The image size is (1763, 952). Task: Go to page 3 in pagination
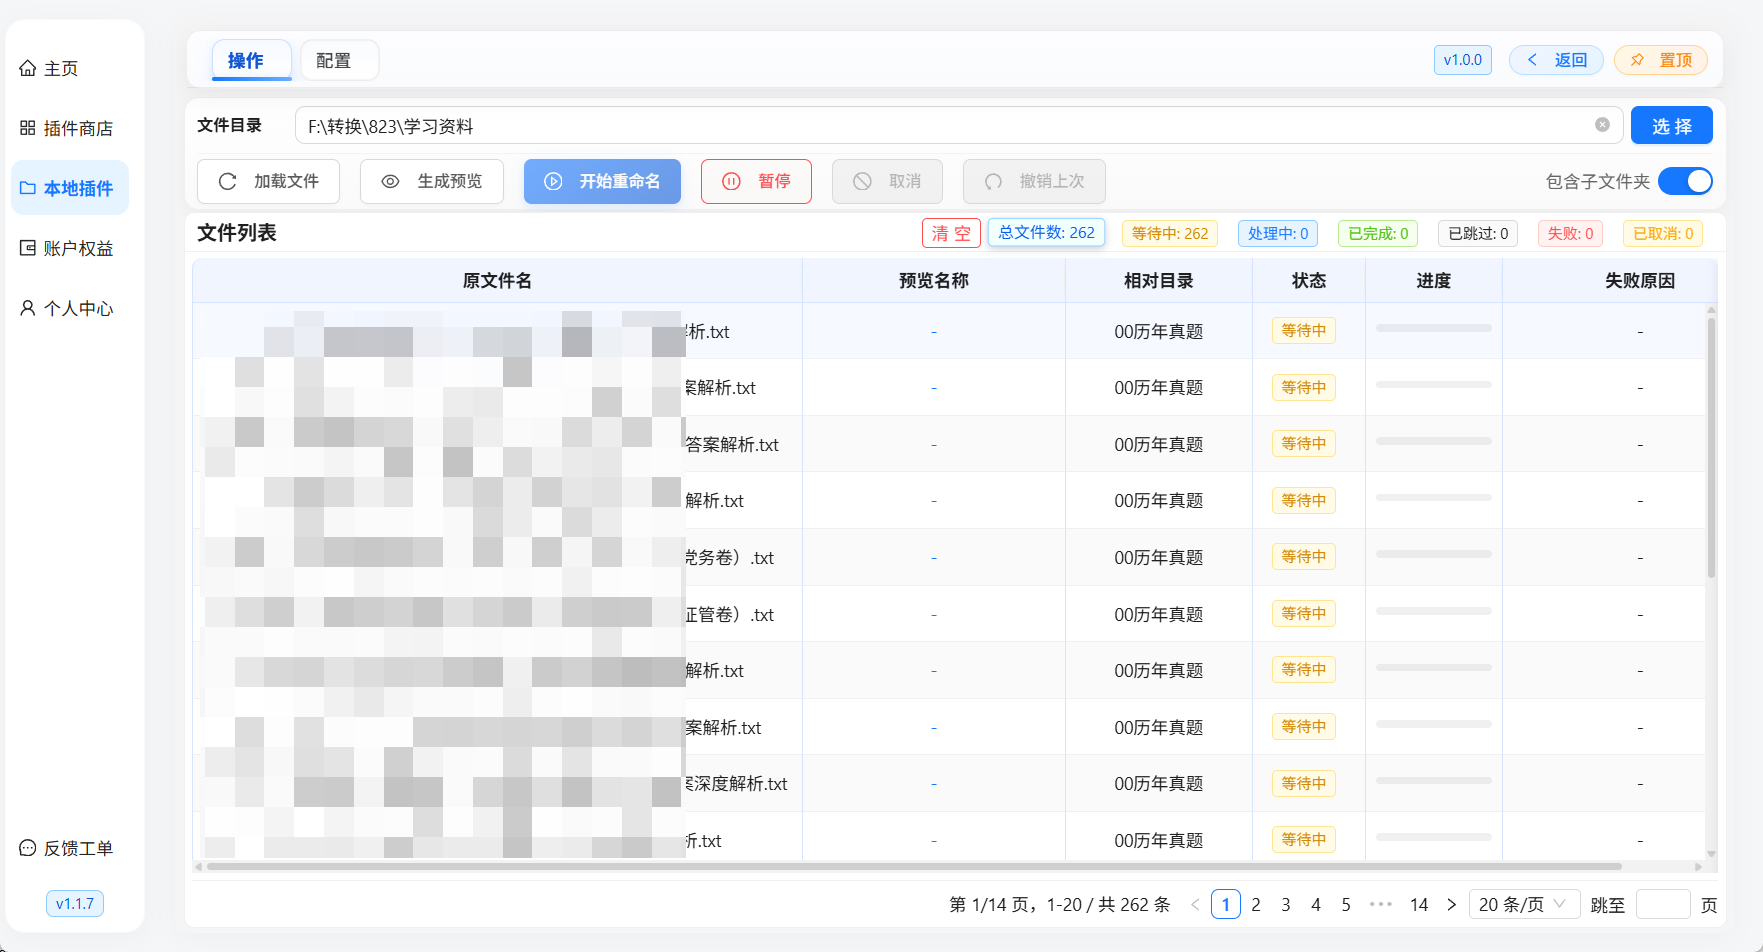pyautogui.click(x=1286, y=904)
